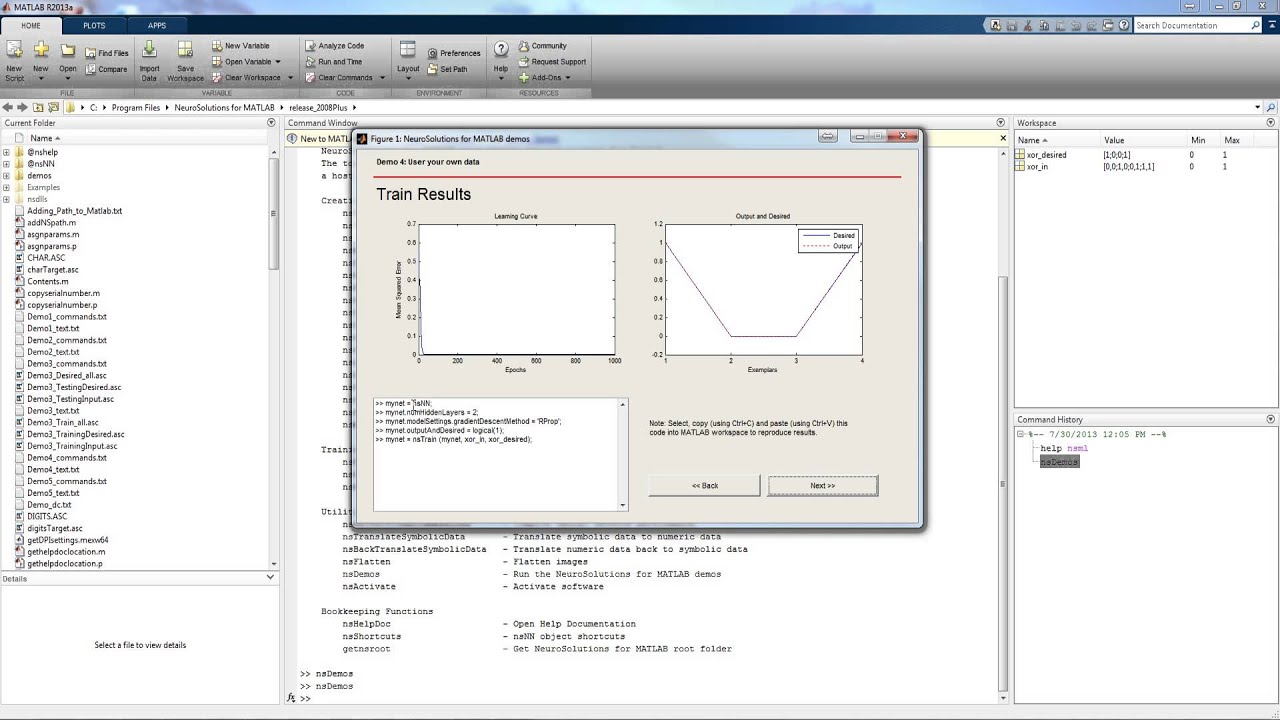Click the browse for folder icon
The image size is (1280, 720).
click(x=55, y=107)
